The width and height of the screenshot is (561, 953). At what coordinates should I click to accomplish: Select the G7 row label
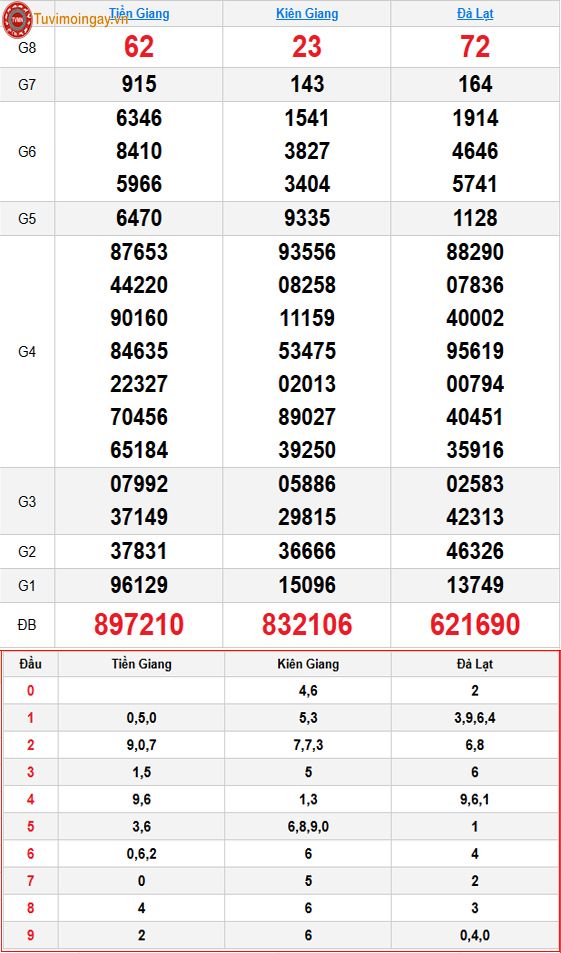point(27,84)
